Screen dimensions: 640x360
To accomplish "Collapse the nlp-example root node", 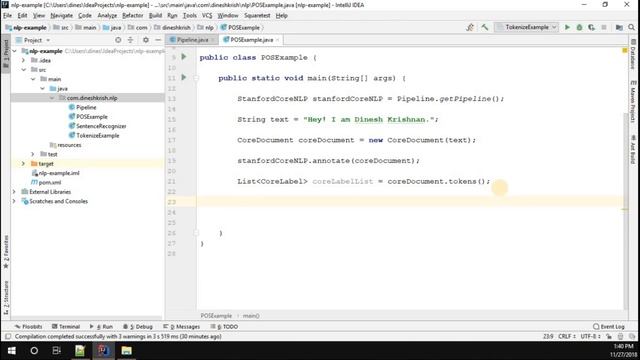I will (15, 51).
